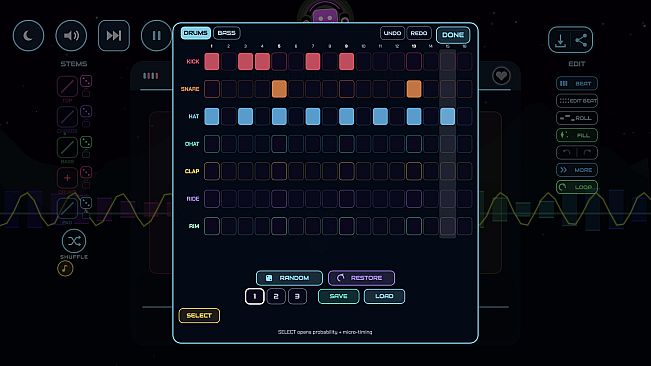This screenshot has height=366, width=651.
Task: Randomize the BASS stem with its dice
Action: 86,142
